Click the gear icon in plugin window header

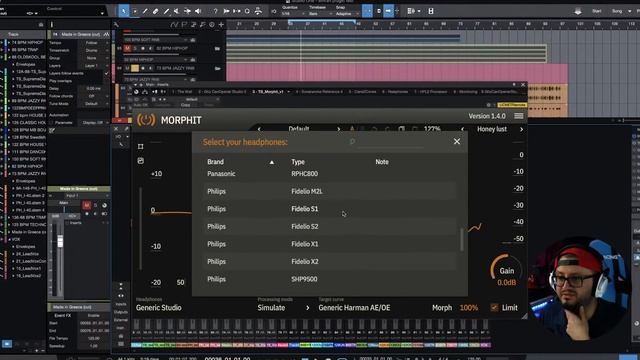[x=489, y=105]
